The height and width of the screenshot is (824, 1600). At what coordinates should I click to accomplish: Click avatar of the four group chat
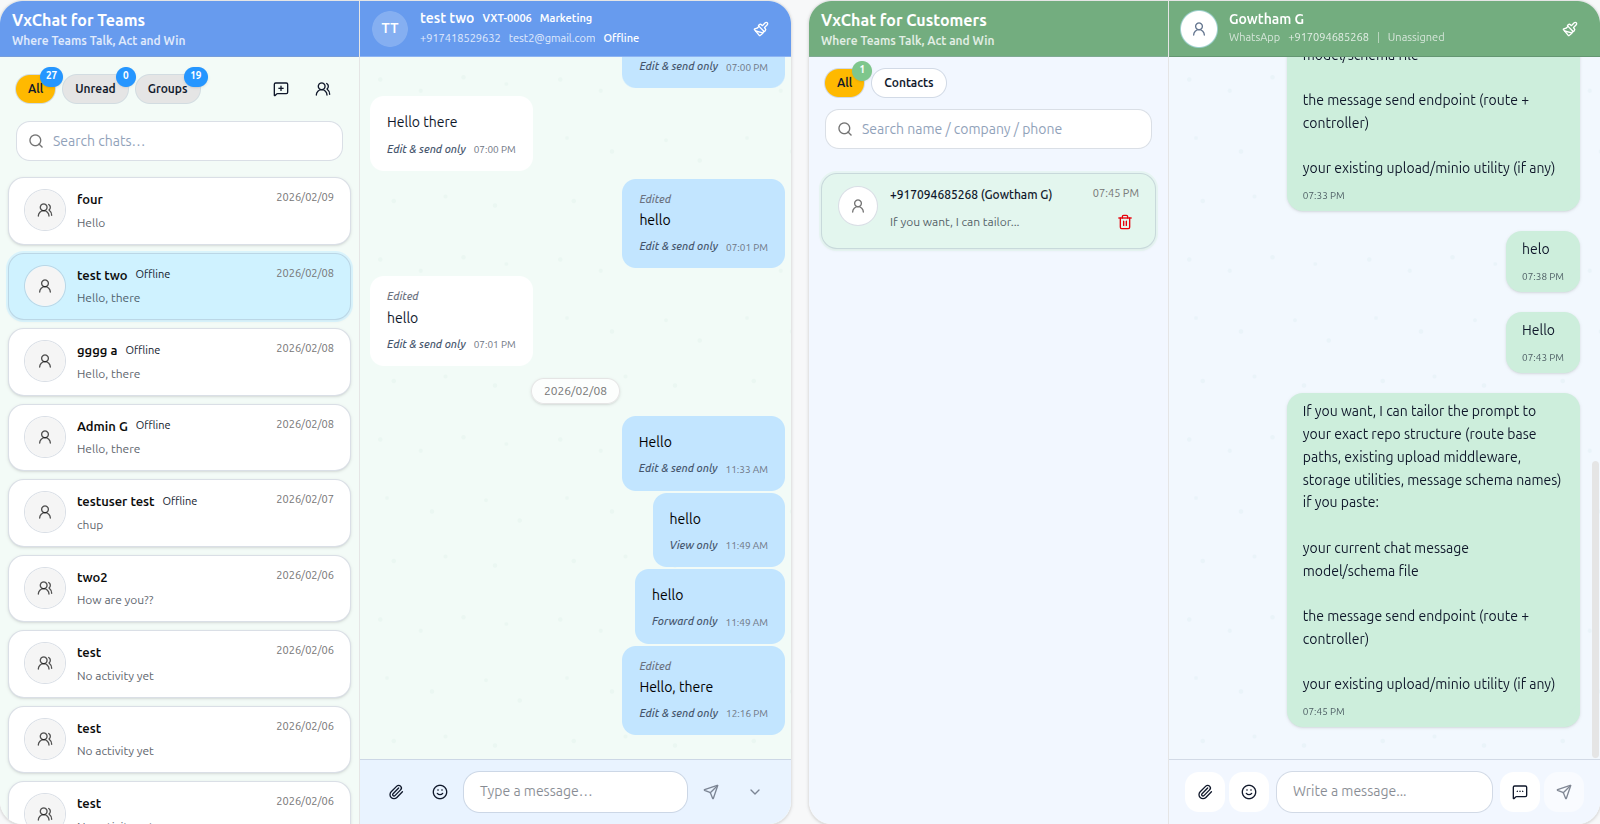(x=45, y=211)
